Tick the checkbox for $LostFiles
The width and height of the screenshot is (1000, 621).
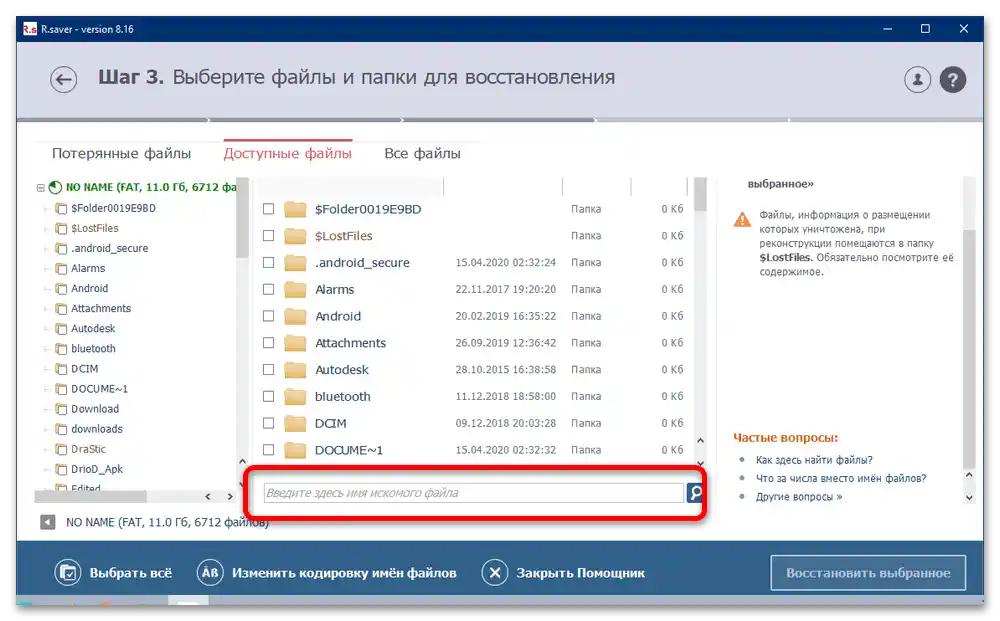point(268,236)
